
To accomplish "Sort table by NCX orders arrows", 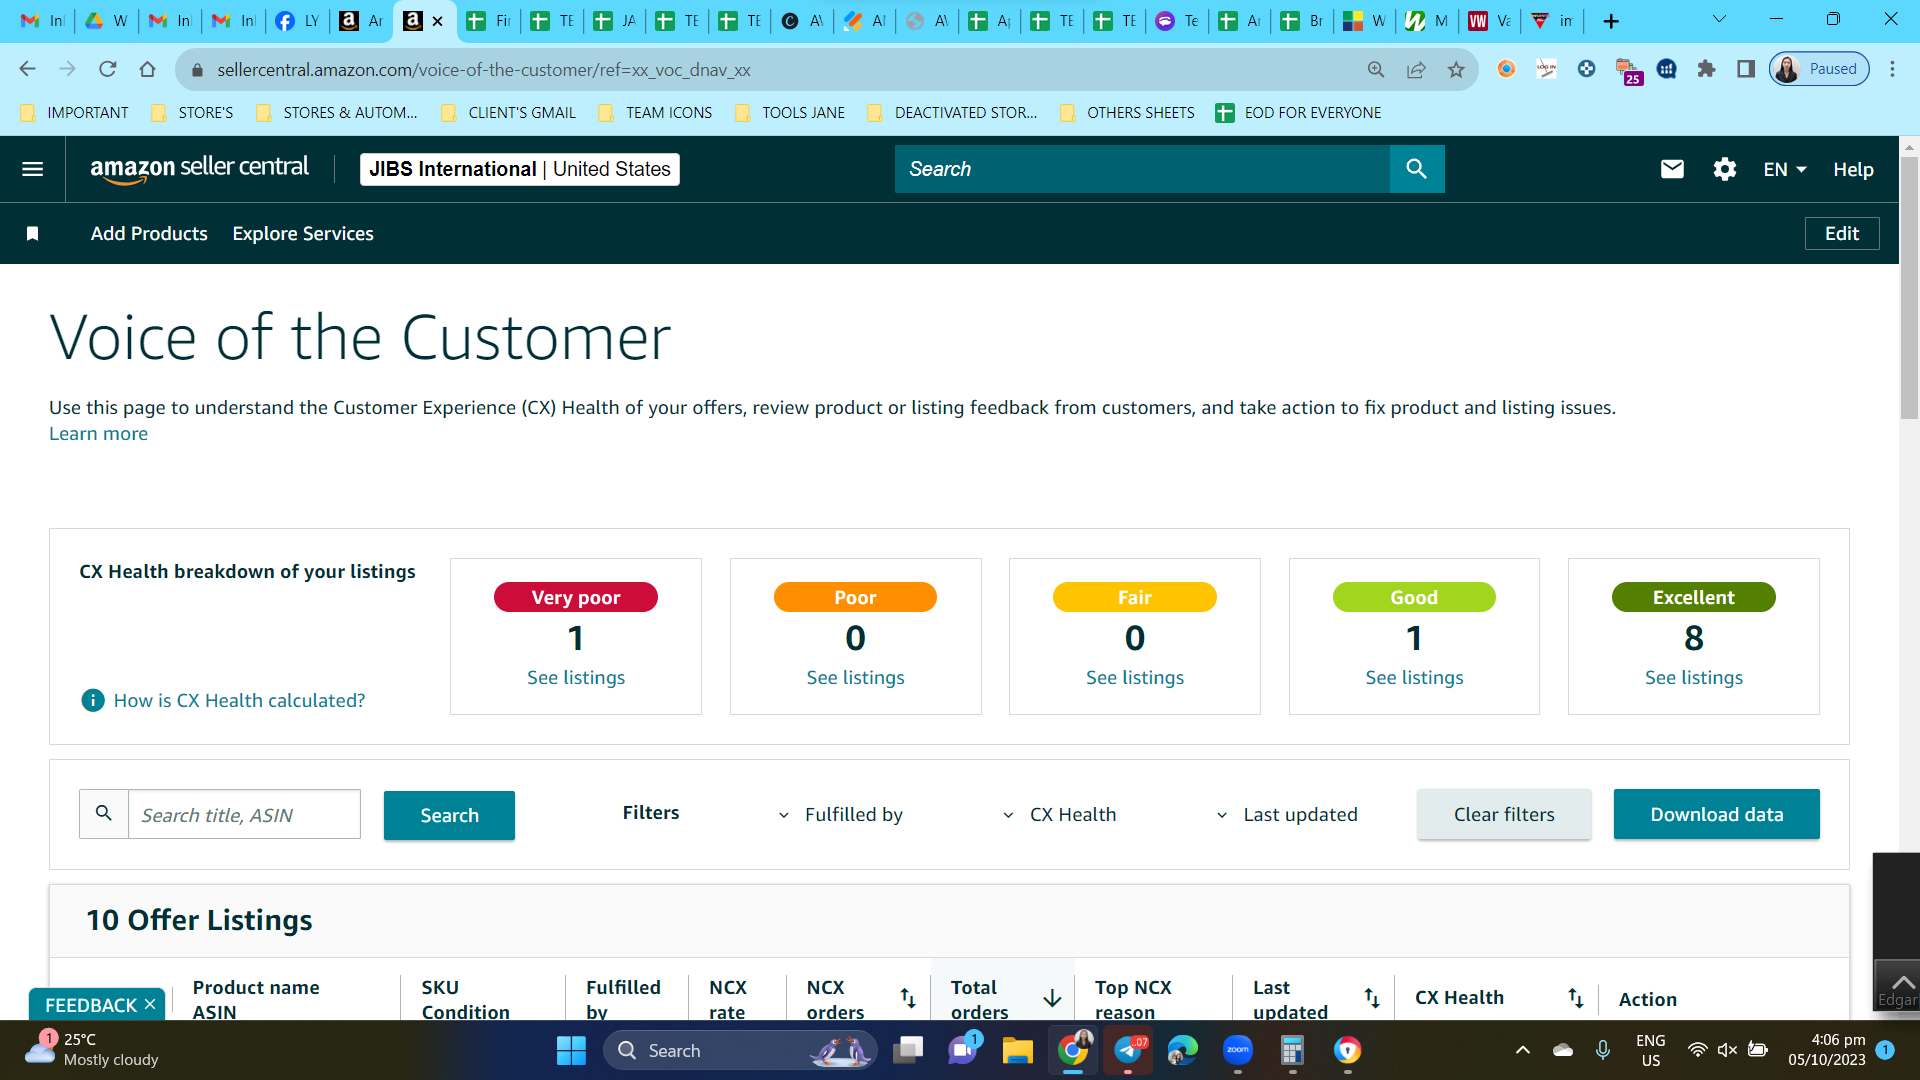I will pyautogui.click(x=908, y=997).
